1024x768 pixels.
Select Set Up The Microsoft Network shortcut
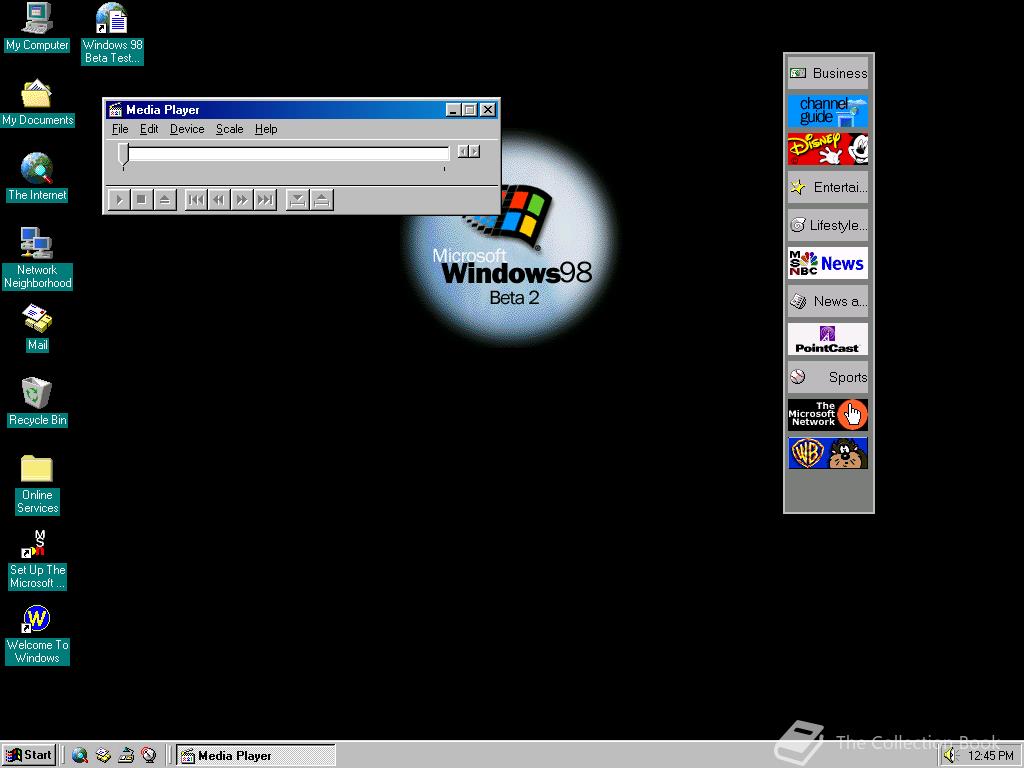click(x=37, y=560)
